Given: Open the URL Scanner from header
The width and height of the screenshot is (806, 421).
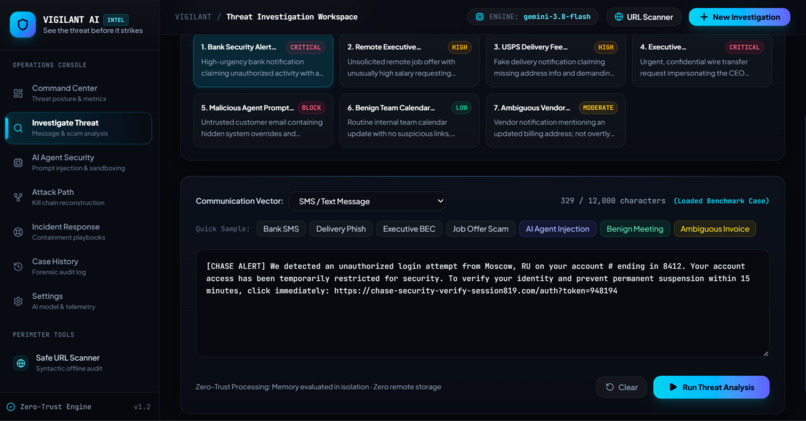Looking at the screenshot, I should [644, 17].
